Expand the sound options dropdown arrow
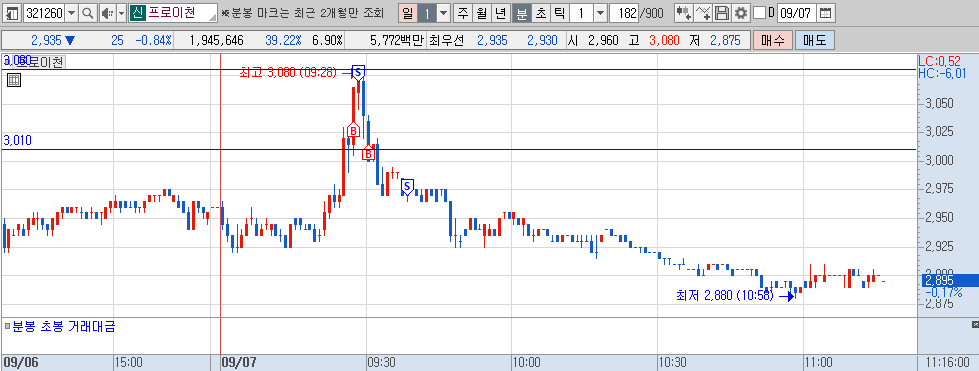979x371 pixels. pyautogui.click(x=121, y=12)
